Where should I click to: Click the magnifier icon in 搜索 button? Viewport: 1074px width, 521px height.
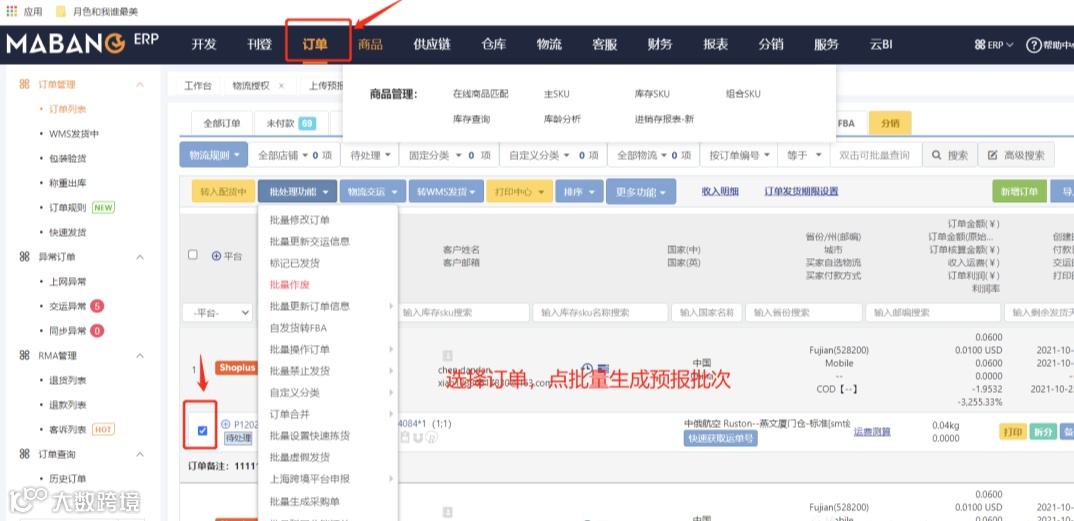coord(936,155)
